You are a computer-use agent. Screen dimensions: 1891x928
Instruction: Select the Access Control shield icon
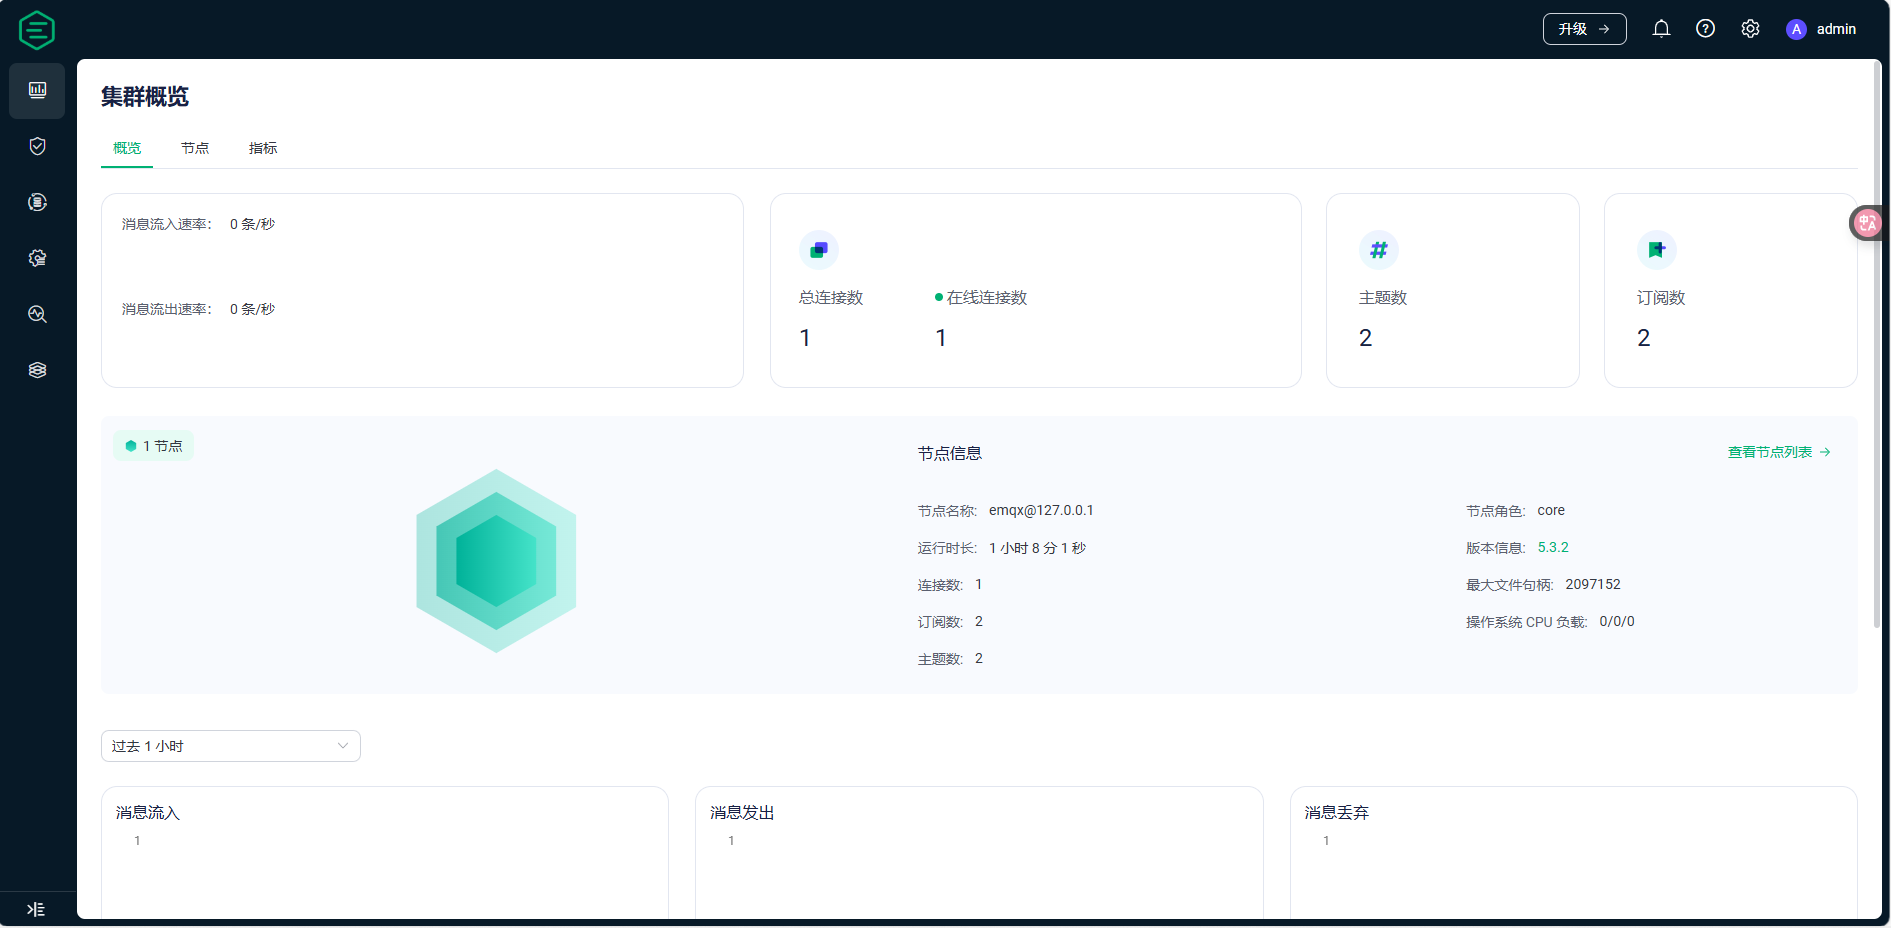pyautogui.click(x=37, y=146)
